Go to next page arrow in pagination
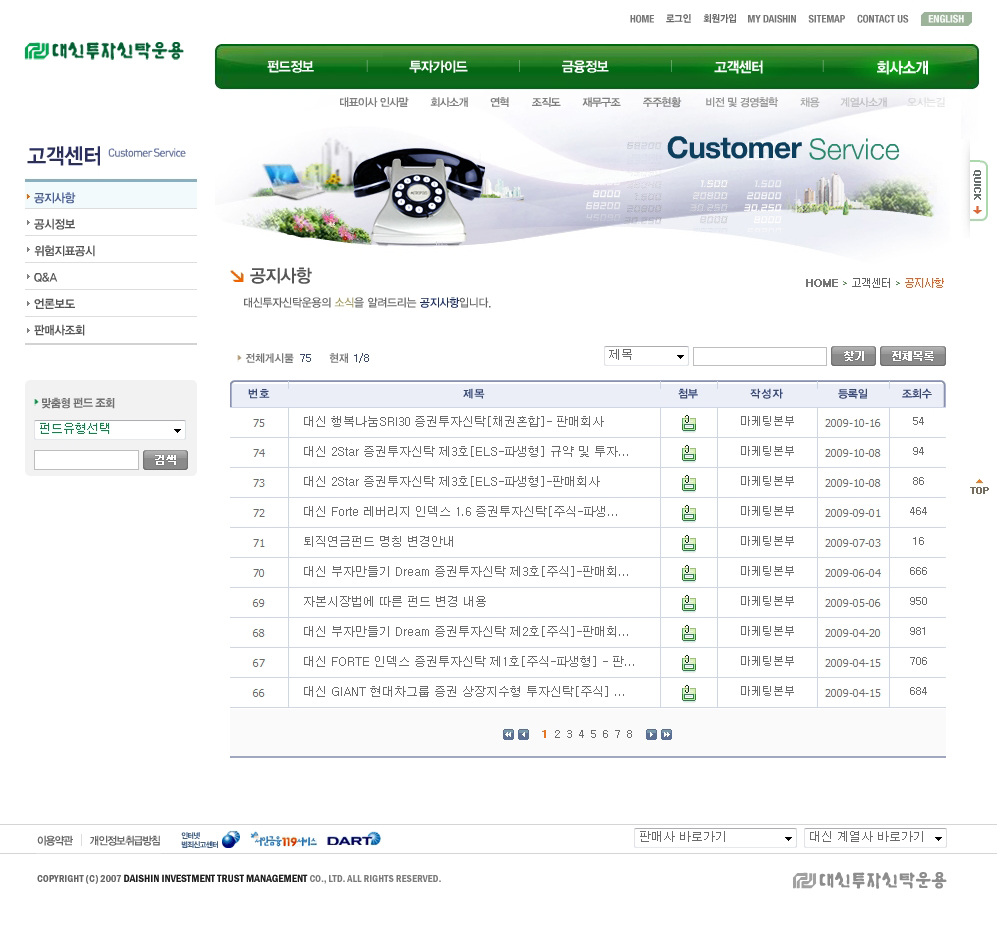Viewport: 1000px width, 928px height. (x=651, y=735)
